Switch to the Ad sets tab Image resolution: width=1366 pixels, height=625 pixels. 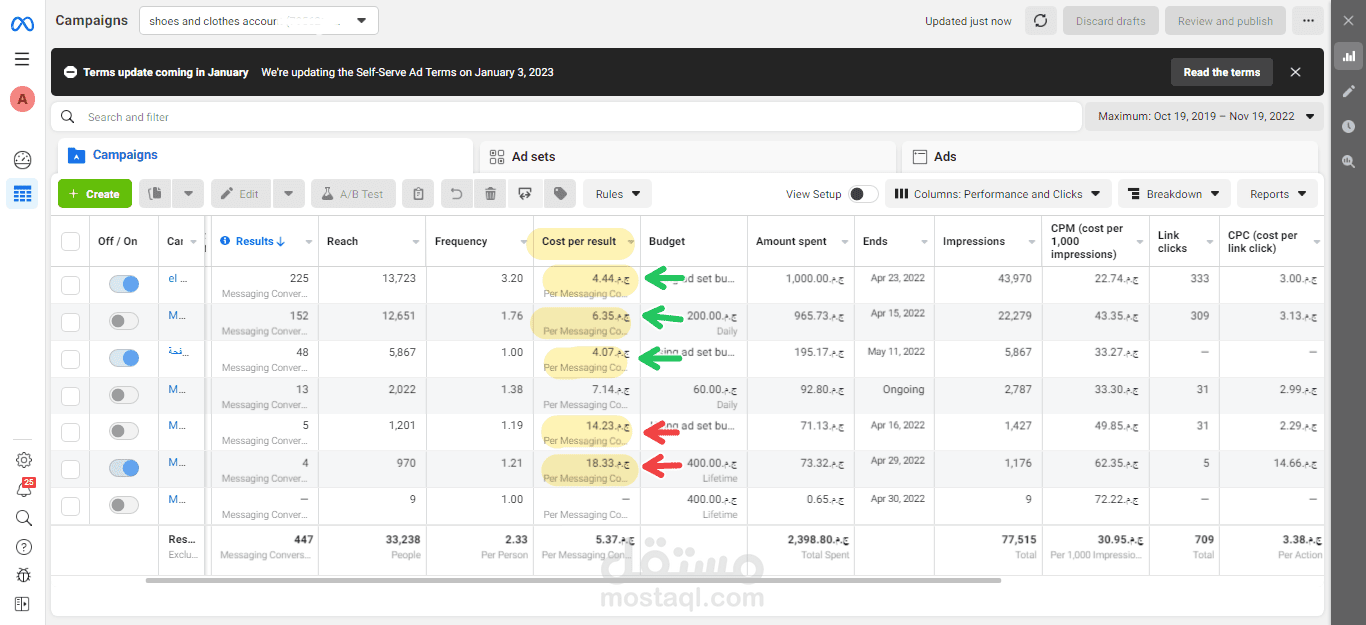pos(688,157)
